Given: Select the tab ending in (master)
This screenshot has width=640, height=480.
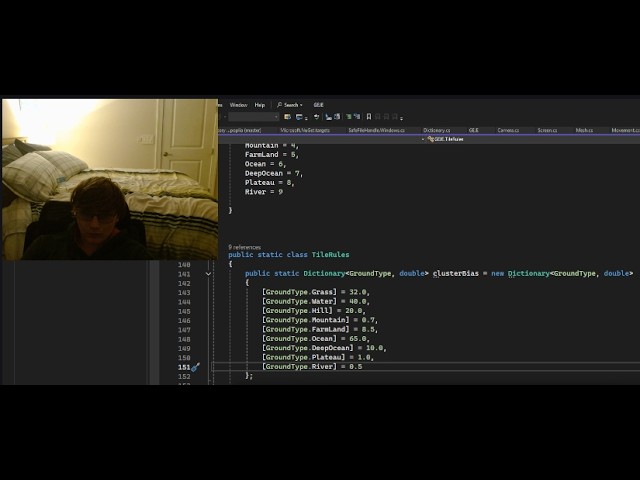Looking at the screenshot, I should [240, 130].
